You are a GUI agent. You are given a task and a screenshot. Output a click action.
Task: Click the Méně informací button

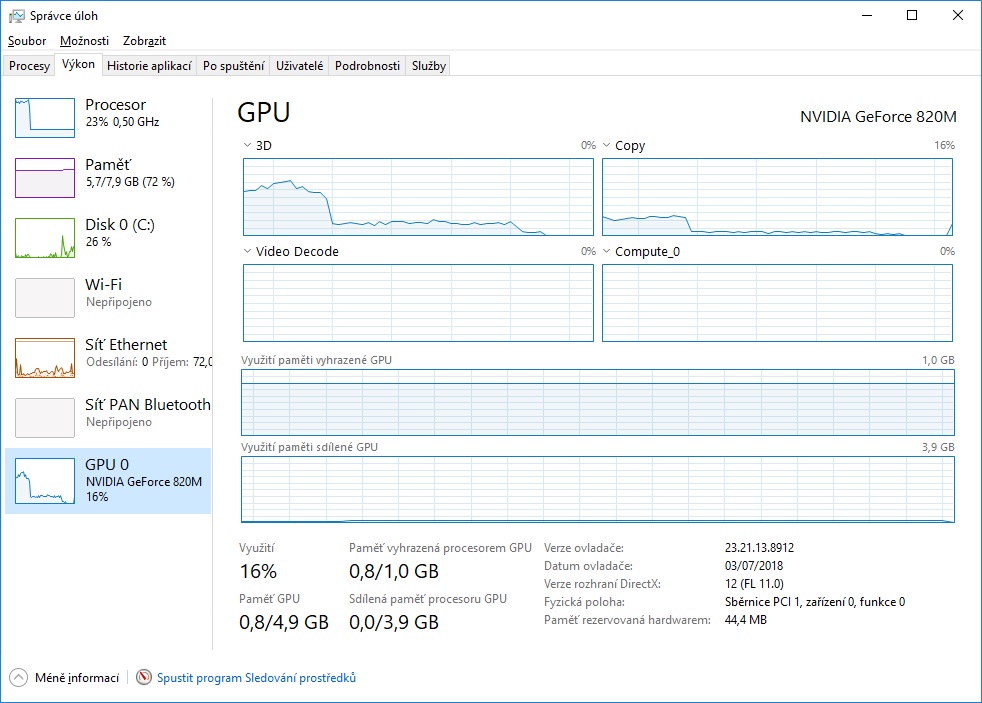pos(76,678)
